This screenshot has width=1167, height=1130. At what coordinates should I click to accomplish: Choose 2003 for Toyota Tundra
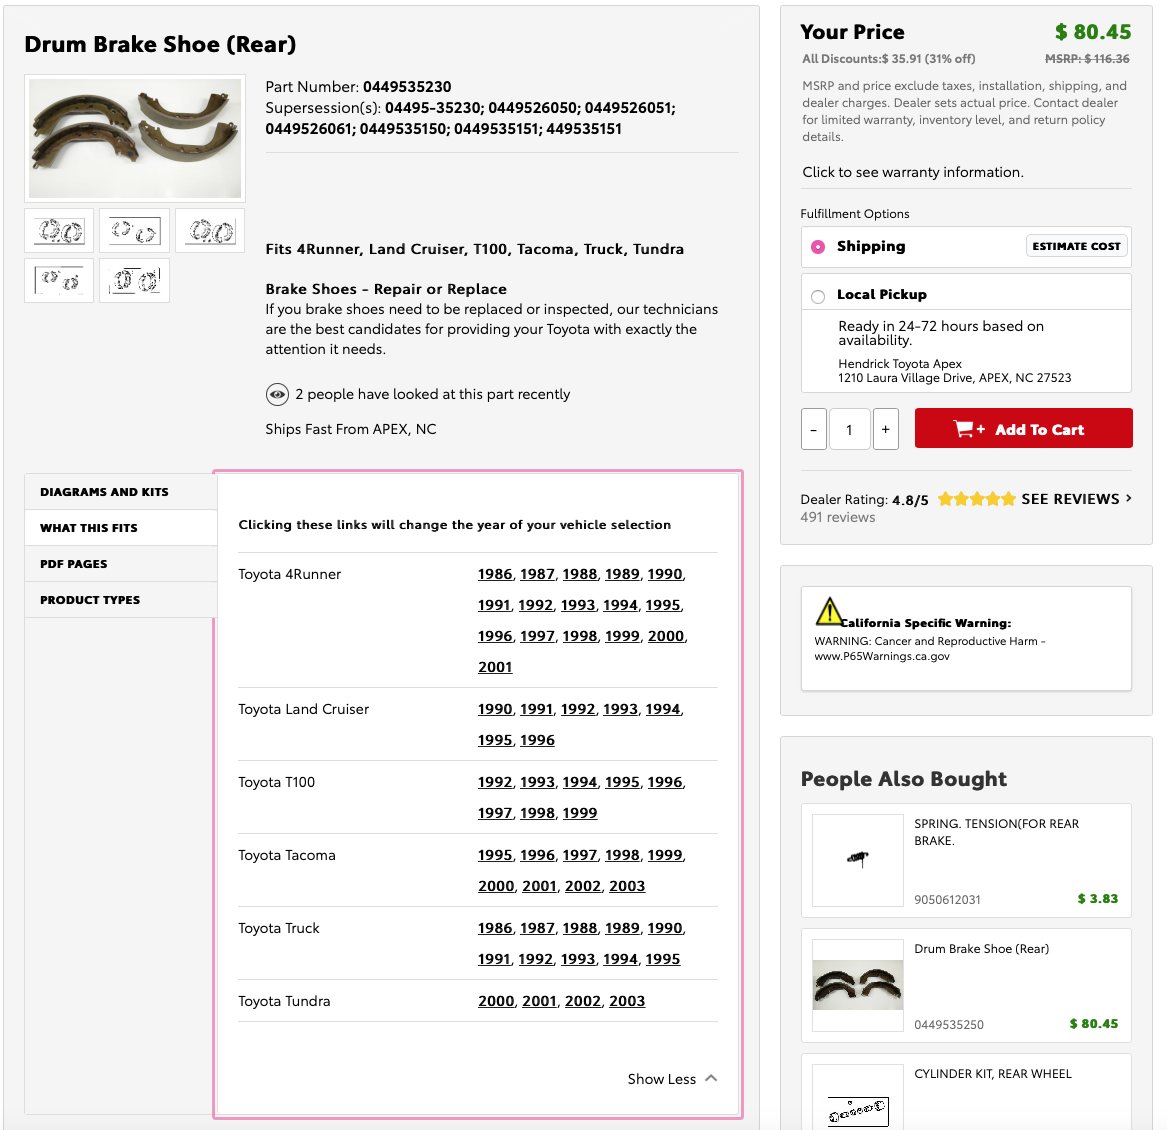627,1001
